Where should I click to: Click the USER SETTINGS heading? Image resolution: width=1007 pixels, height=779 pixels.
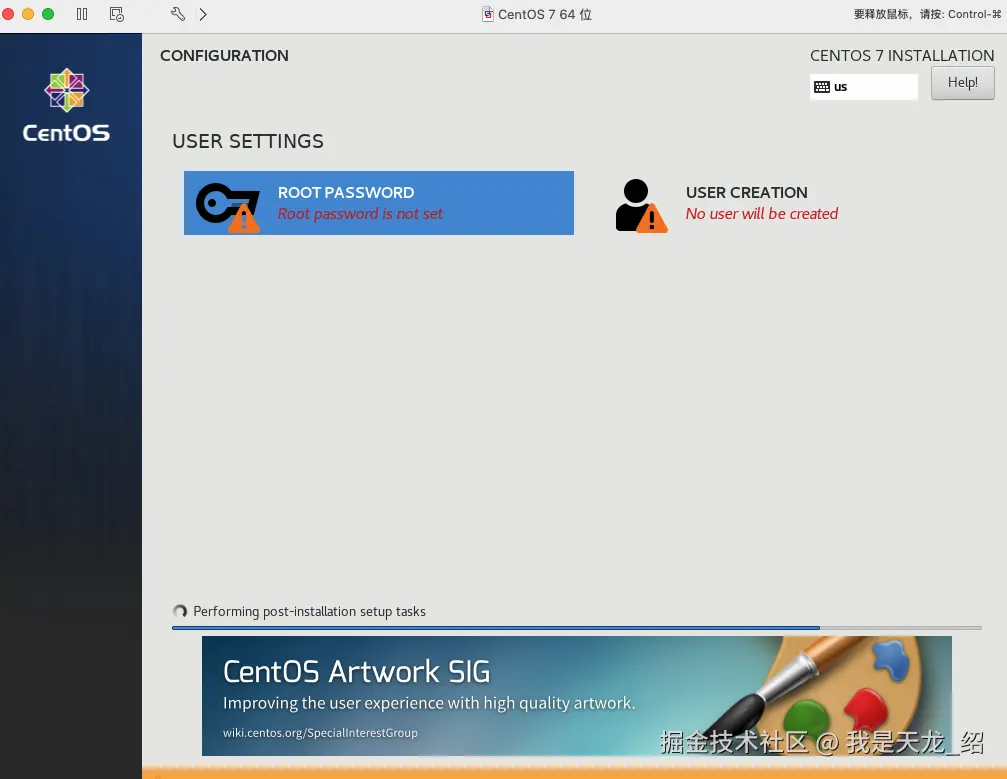248,141
